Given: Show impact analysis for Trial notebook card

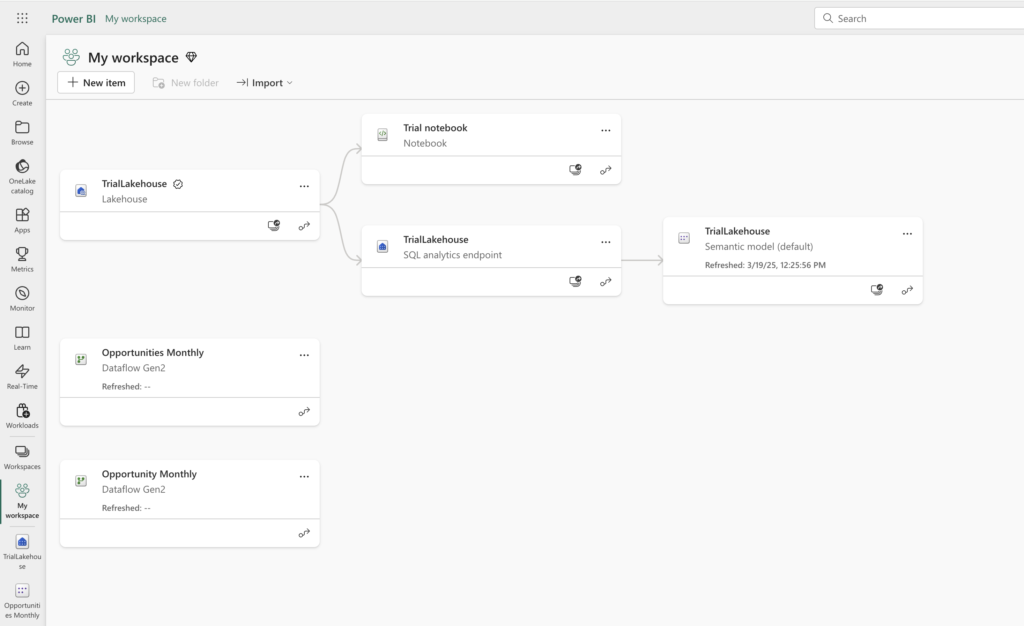Looking at the screenshot, I should 575,170.
